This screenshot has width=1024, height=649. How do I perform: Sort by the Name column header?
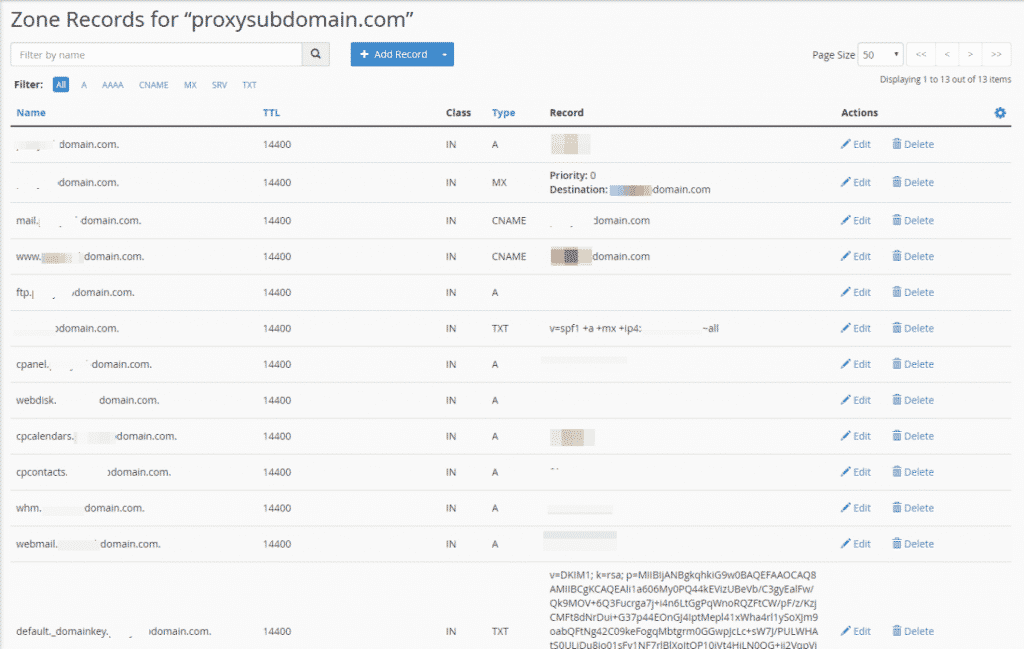click(31, 113)
